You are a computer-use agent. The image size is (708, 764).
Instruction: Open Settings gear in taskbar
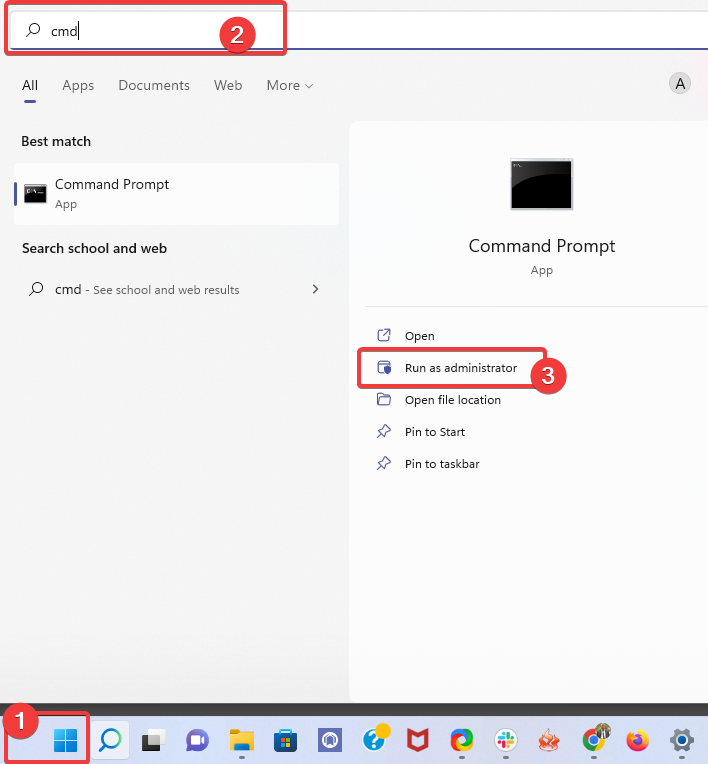coord(682,741)
